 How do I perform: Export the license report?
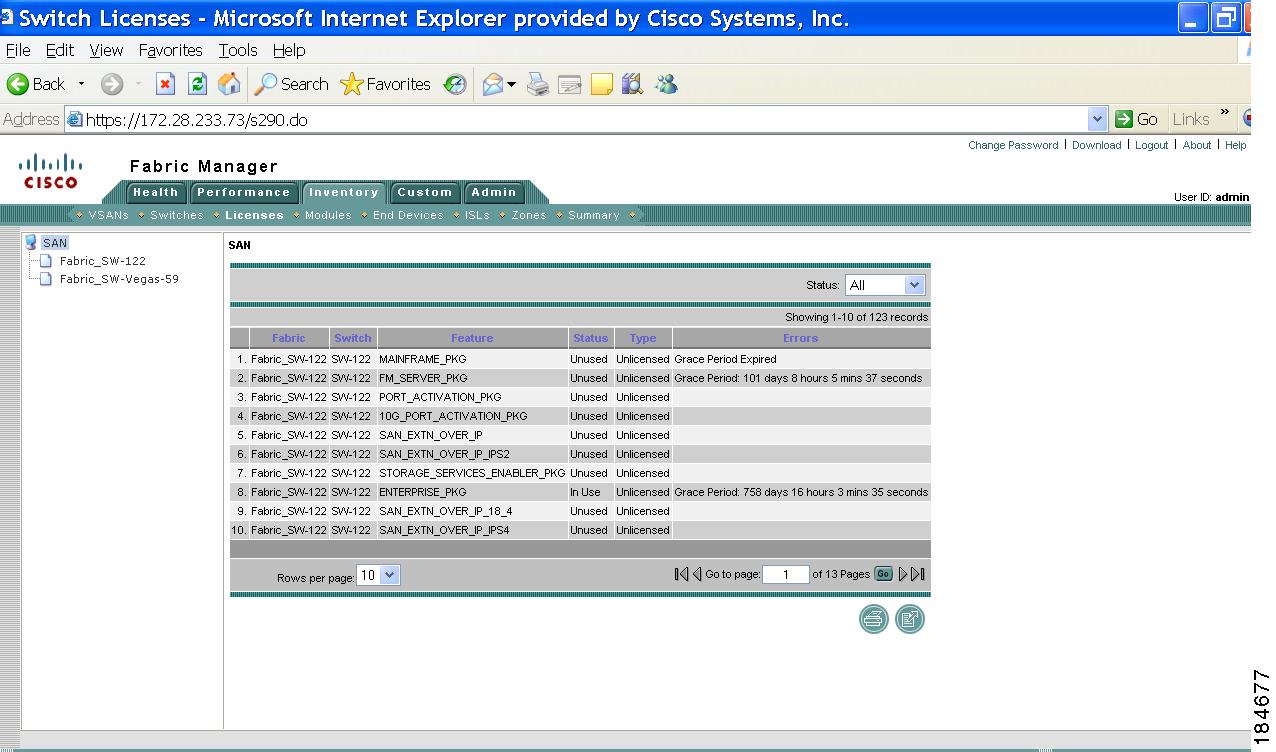click(910, 619)
